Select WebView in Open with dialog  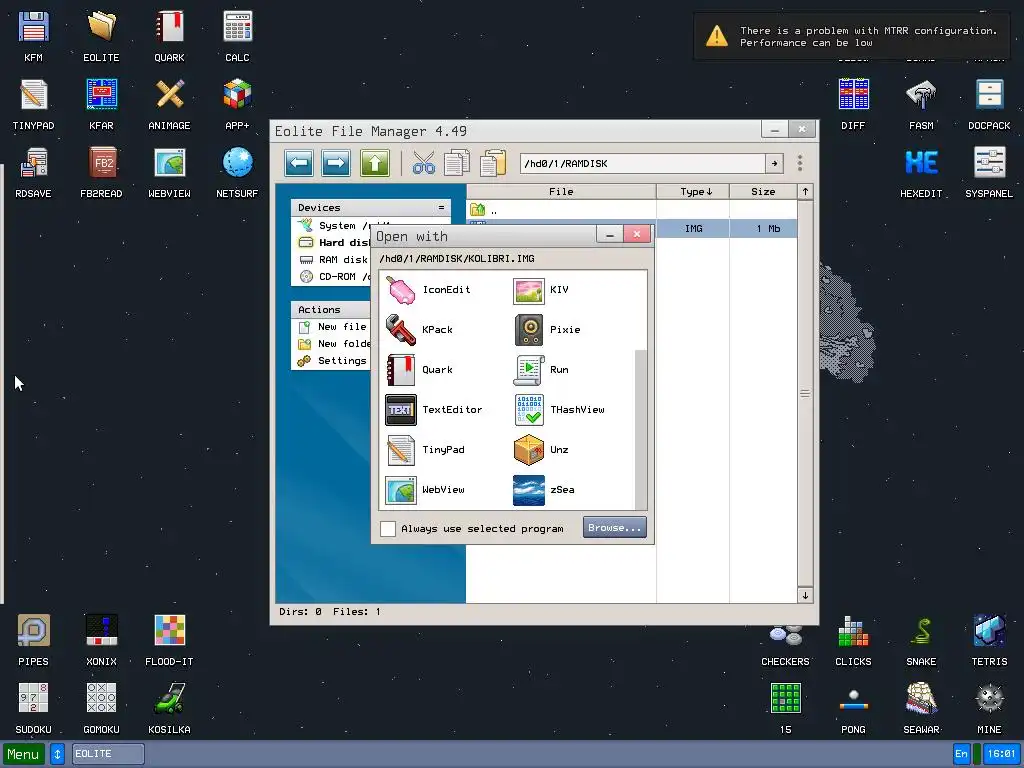coord(425,490)
